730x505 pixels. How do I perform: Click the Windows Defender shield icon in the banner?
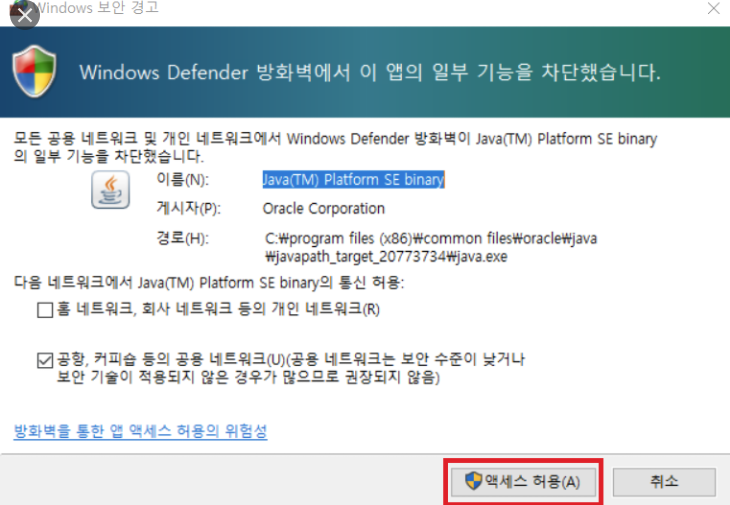pos(34,71)
